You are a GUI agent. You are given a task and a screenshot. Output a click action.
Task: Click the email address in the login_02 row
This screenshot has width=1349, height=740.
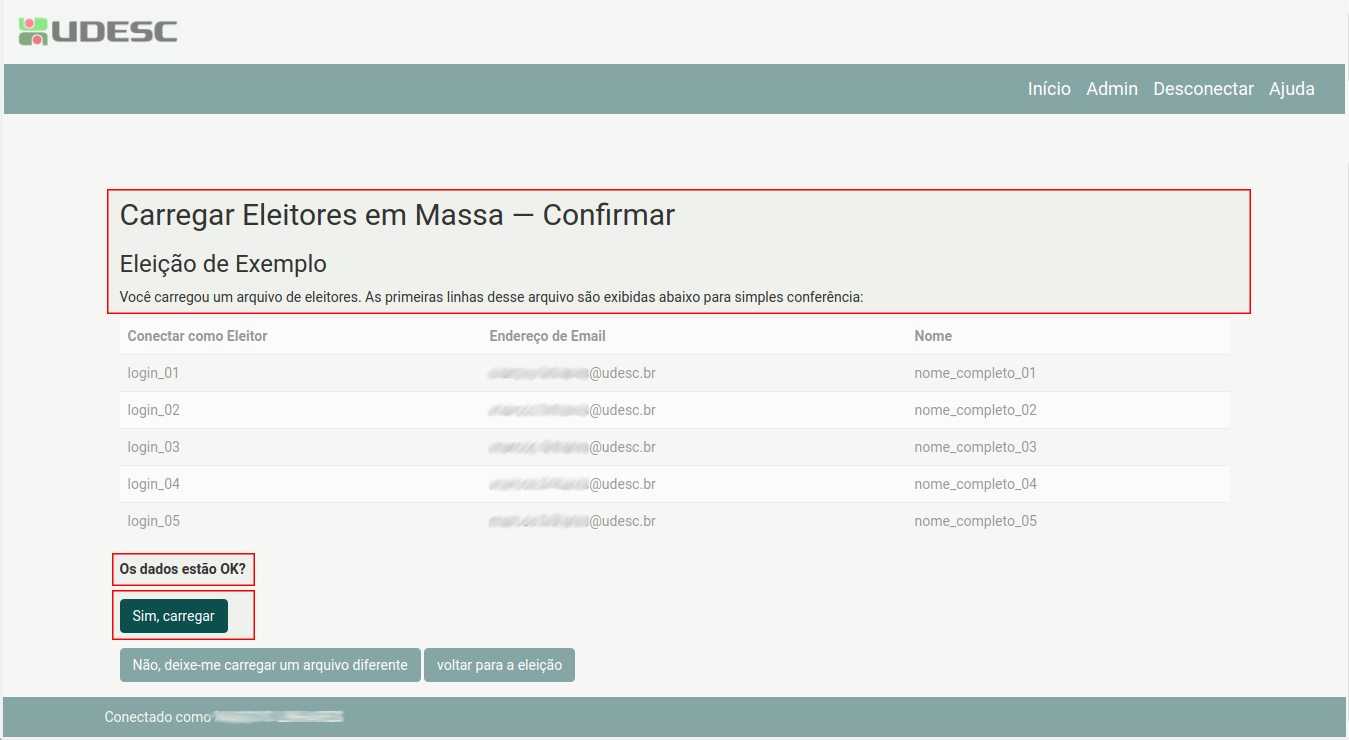point(572,410)
